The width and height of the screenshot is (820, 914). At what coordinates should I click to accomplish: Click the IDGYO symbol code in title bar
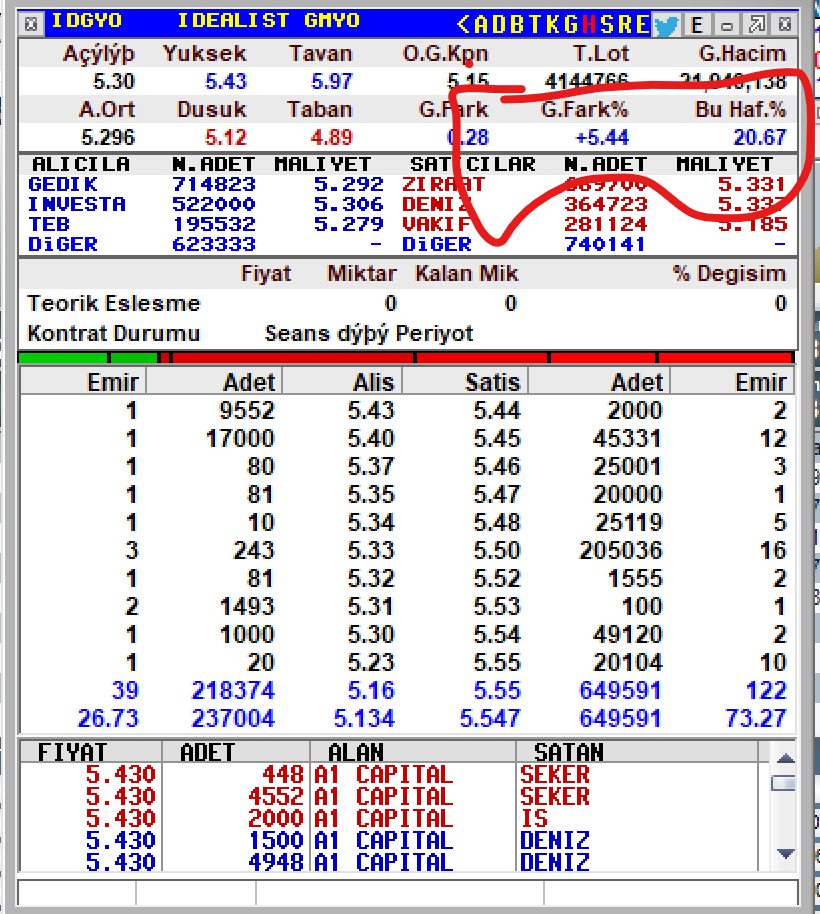(87, 21)
